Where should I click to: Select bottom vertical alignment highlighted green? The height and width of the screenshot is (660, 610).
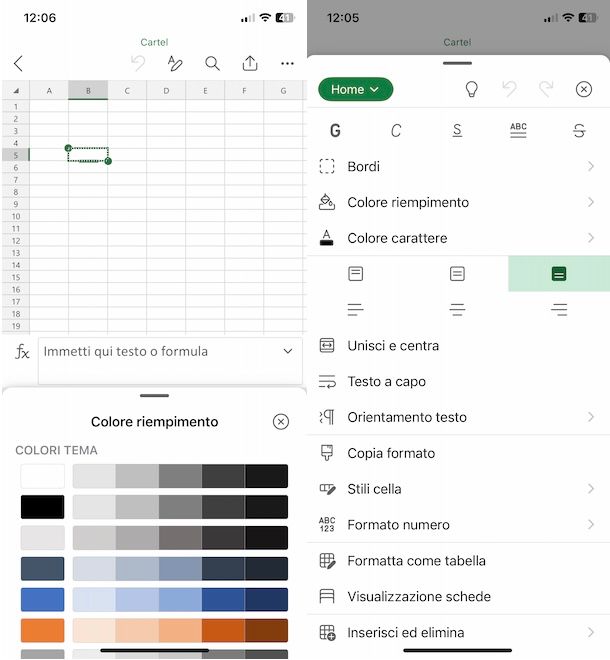pos(559,274)
